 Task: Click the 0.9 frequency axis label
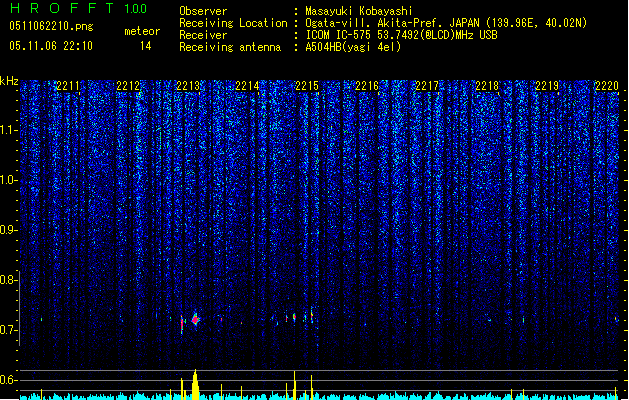click(x=8, y=230)
